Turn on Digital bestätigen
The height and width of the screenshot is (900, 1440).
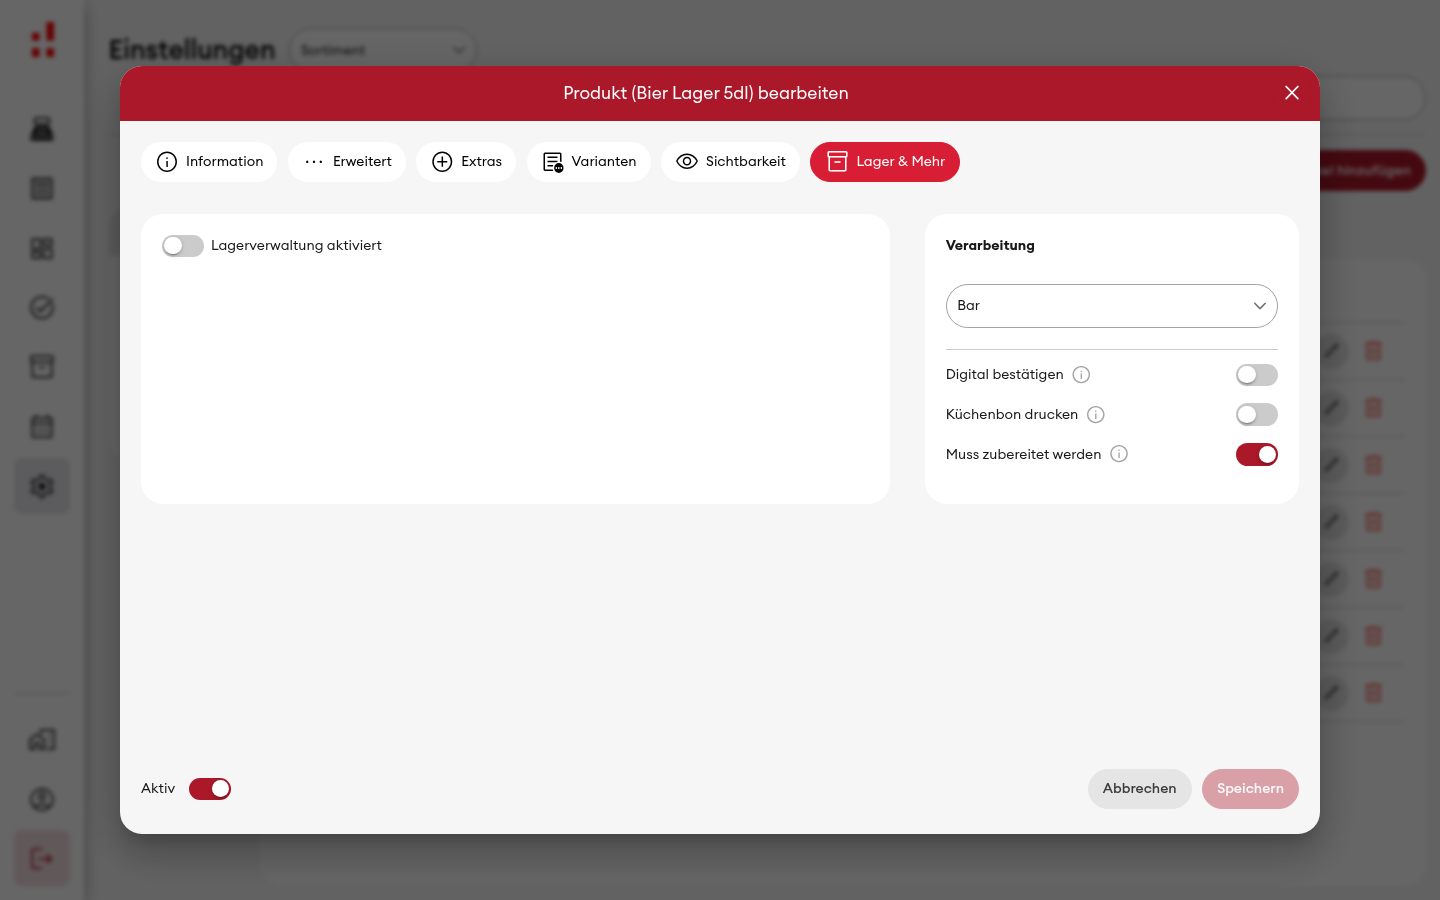pyautogui.click(x=1257, y=375)
